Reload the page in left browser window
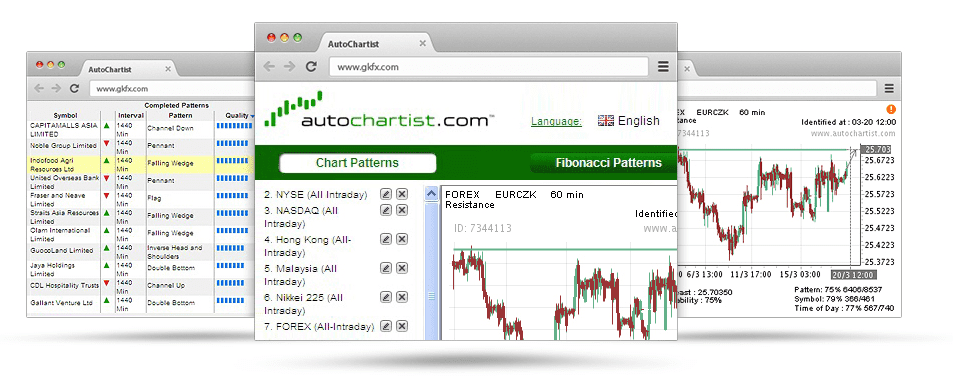The image size is (953, 384). point(74,88)
